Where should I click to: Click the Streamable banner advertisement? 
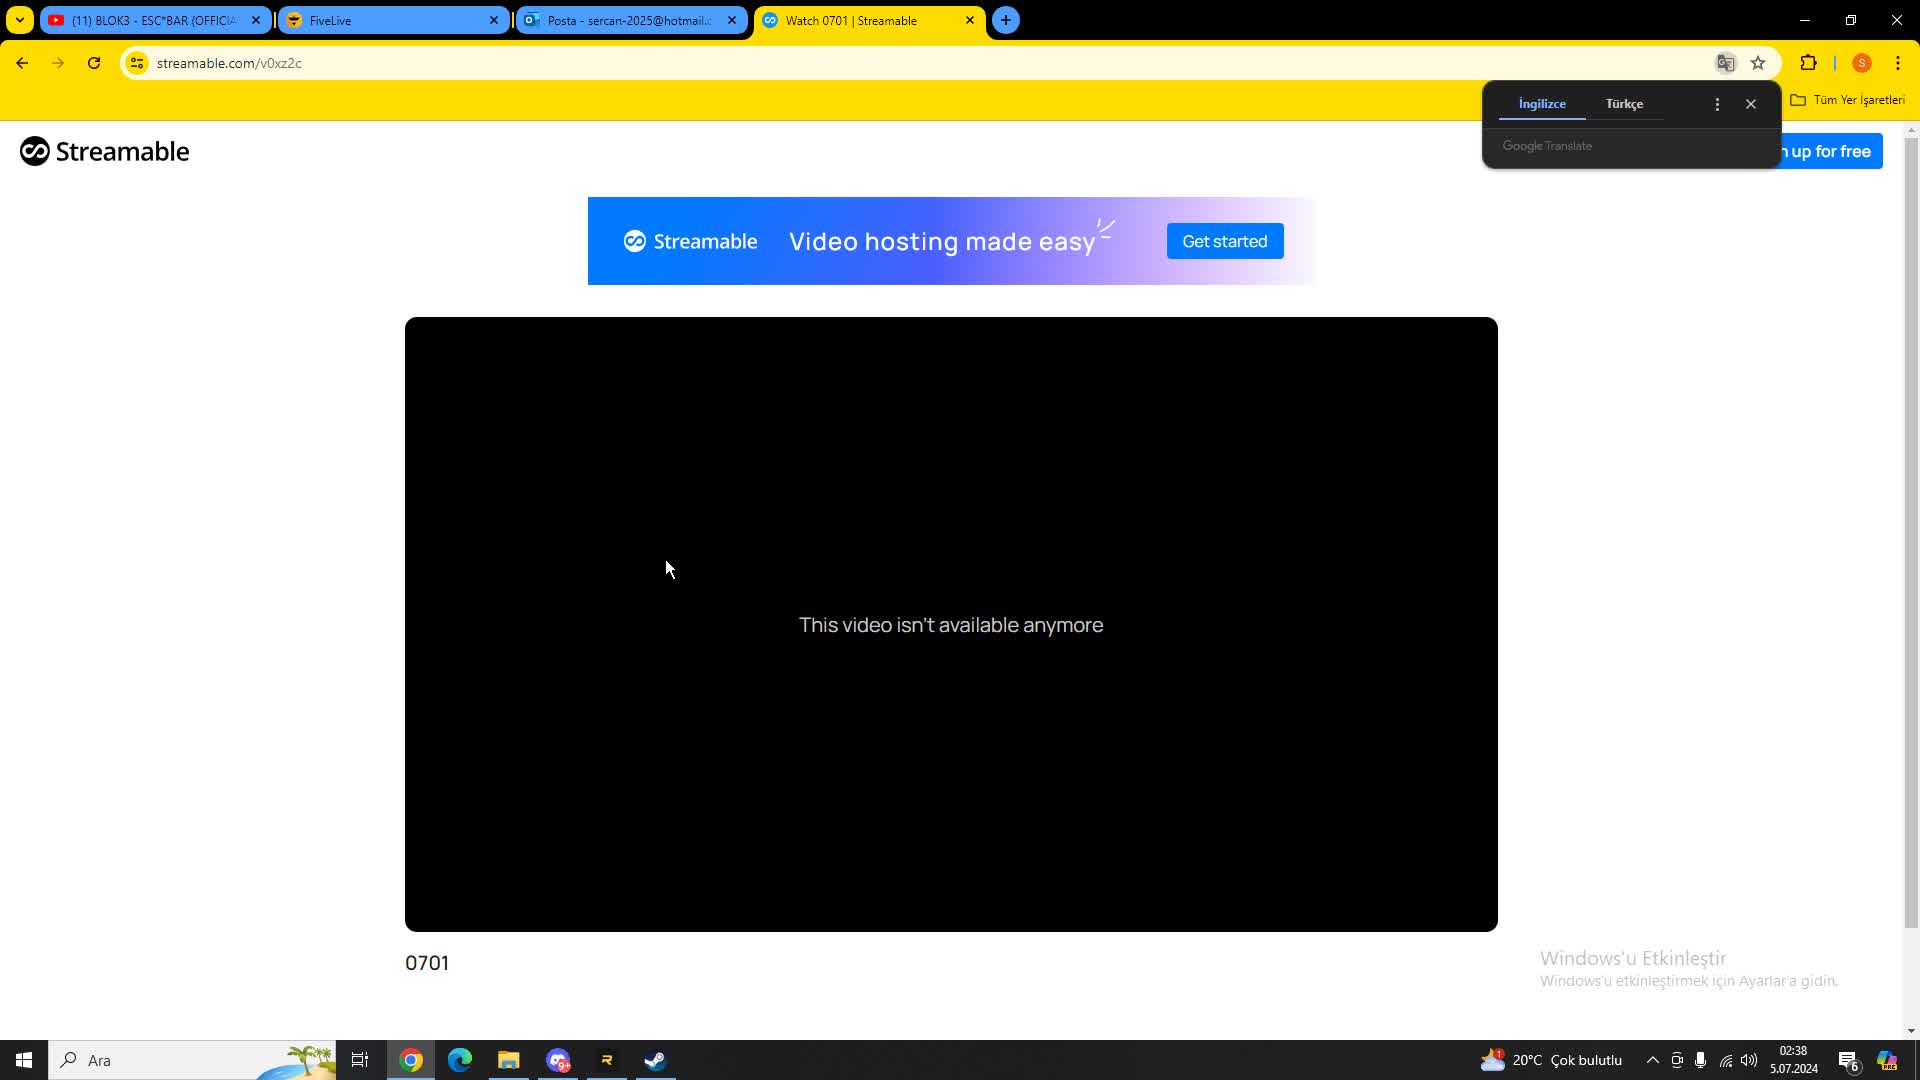(950, 241)
